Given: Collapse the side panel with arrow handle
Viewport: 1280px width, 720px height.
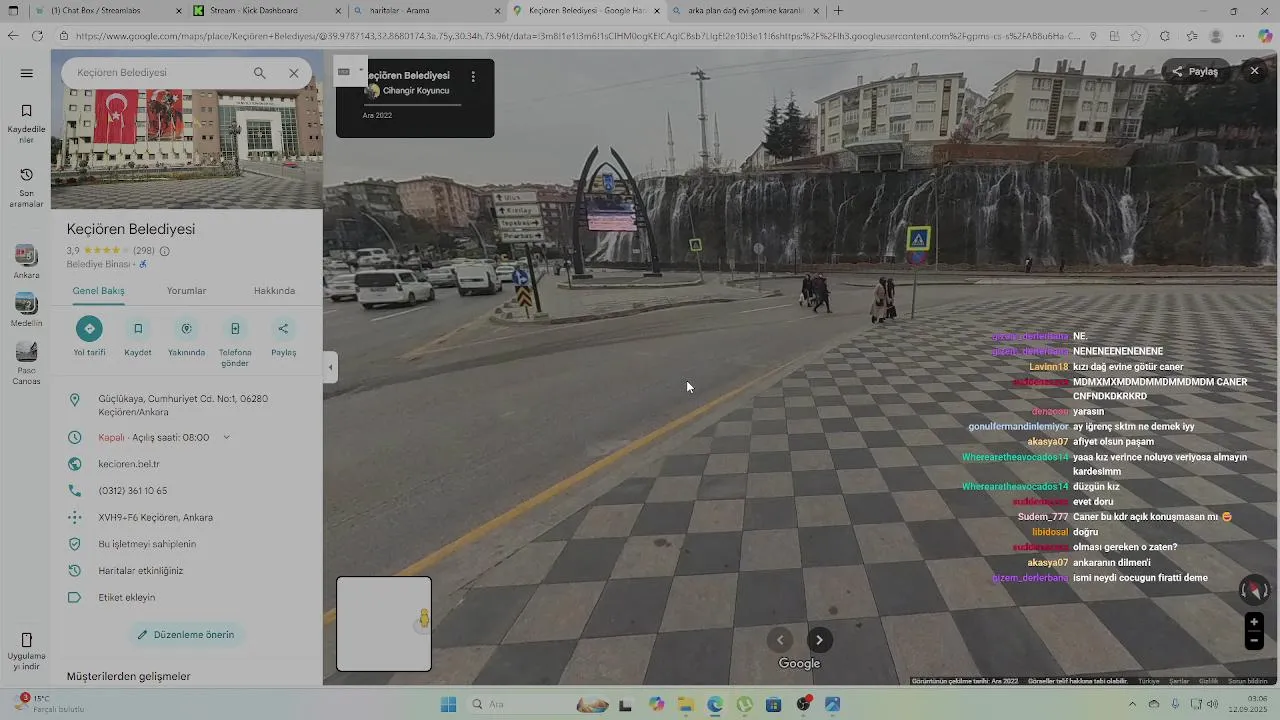Looking at the screenshot, I should pos(330,367).
